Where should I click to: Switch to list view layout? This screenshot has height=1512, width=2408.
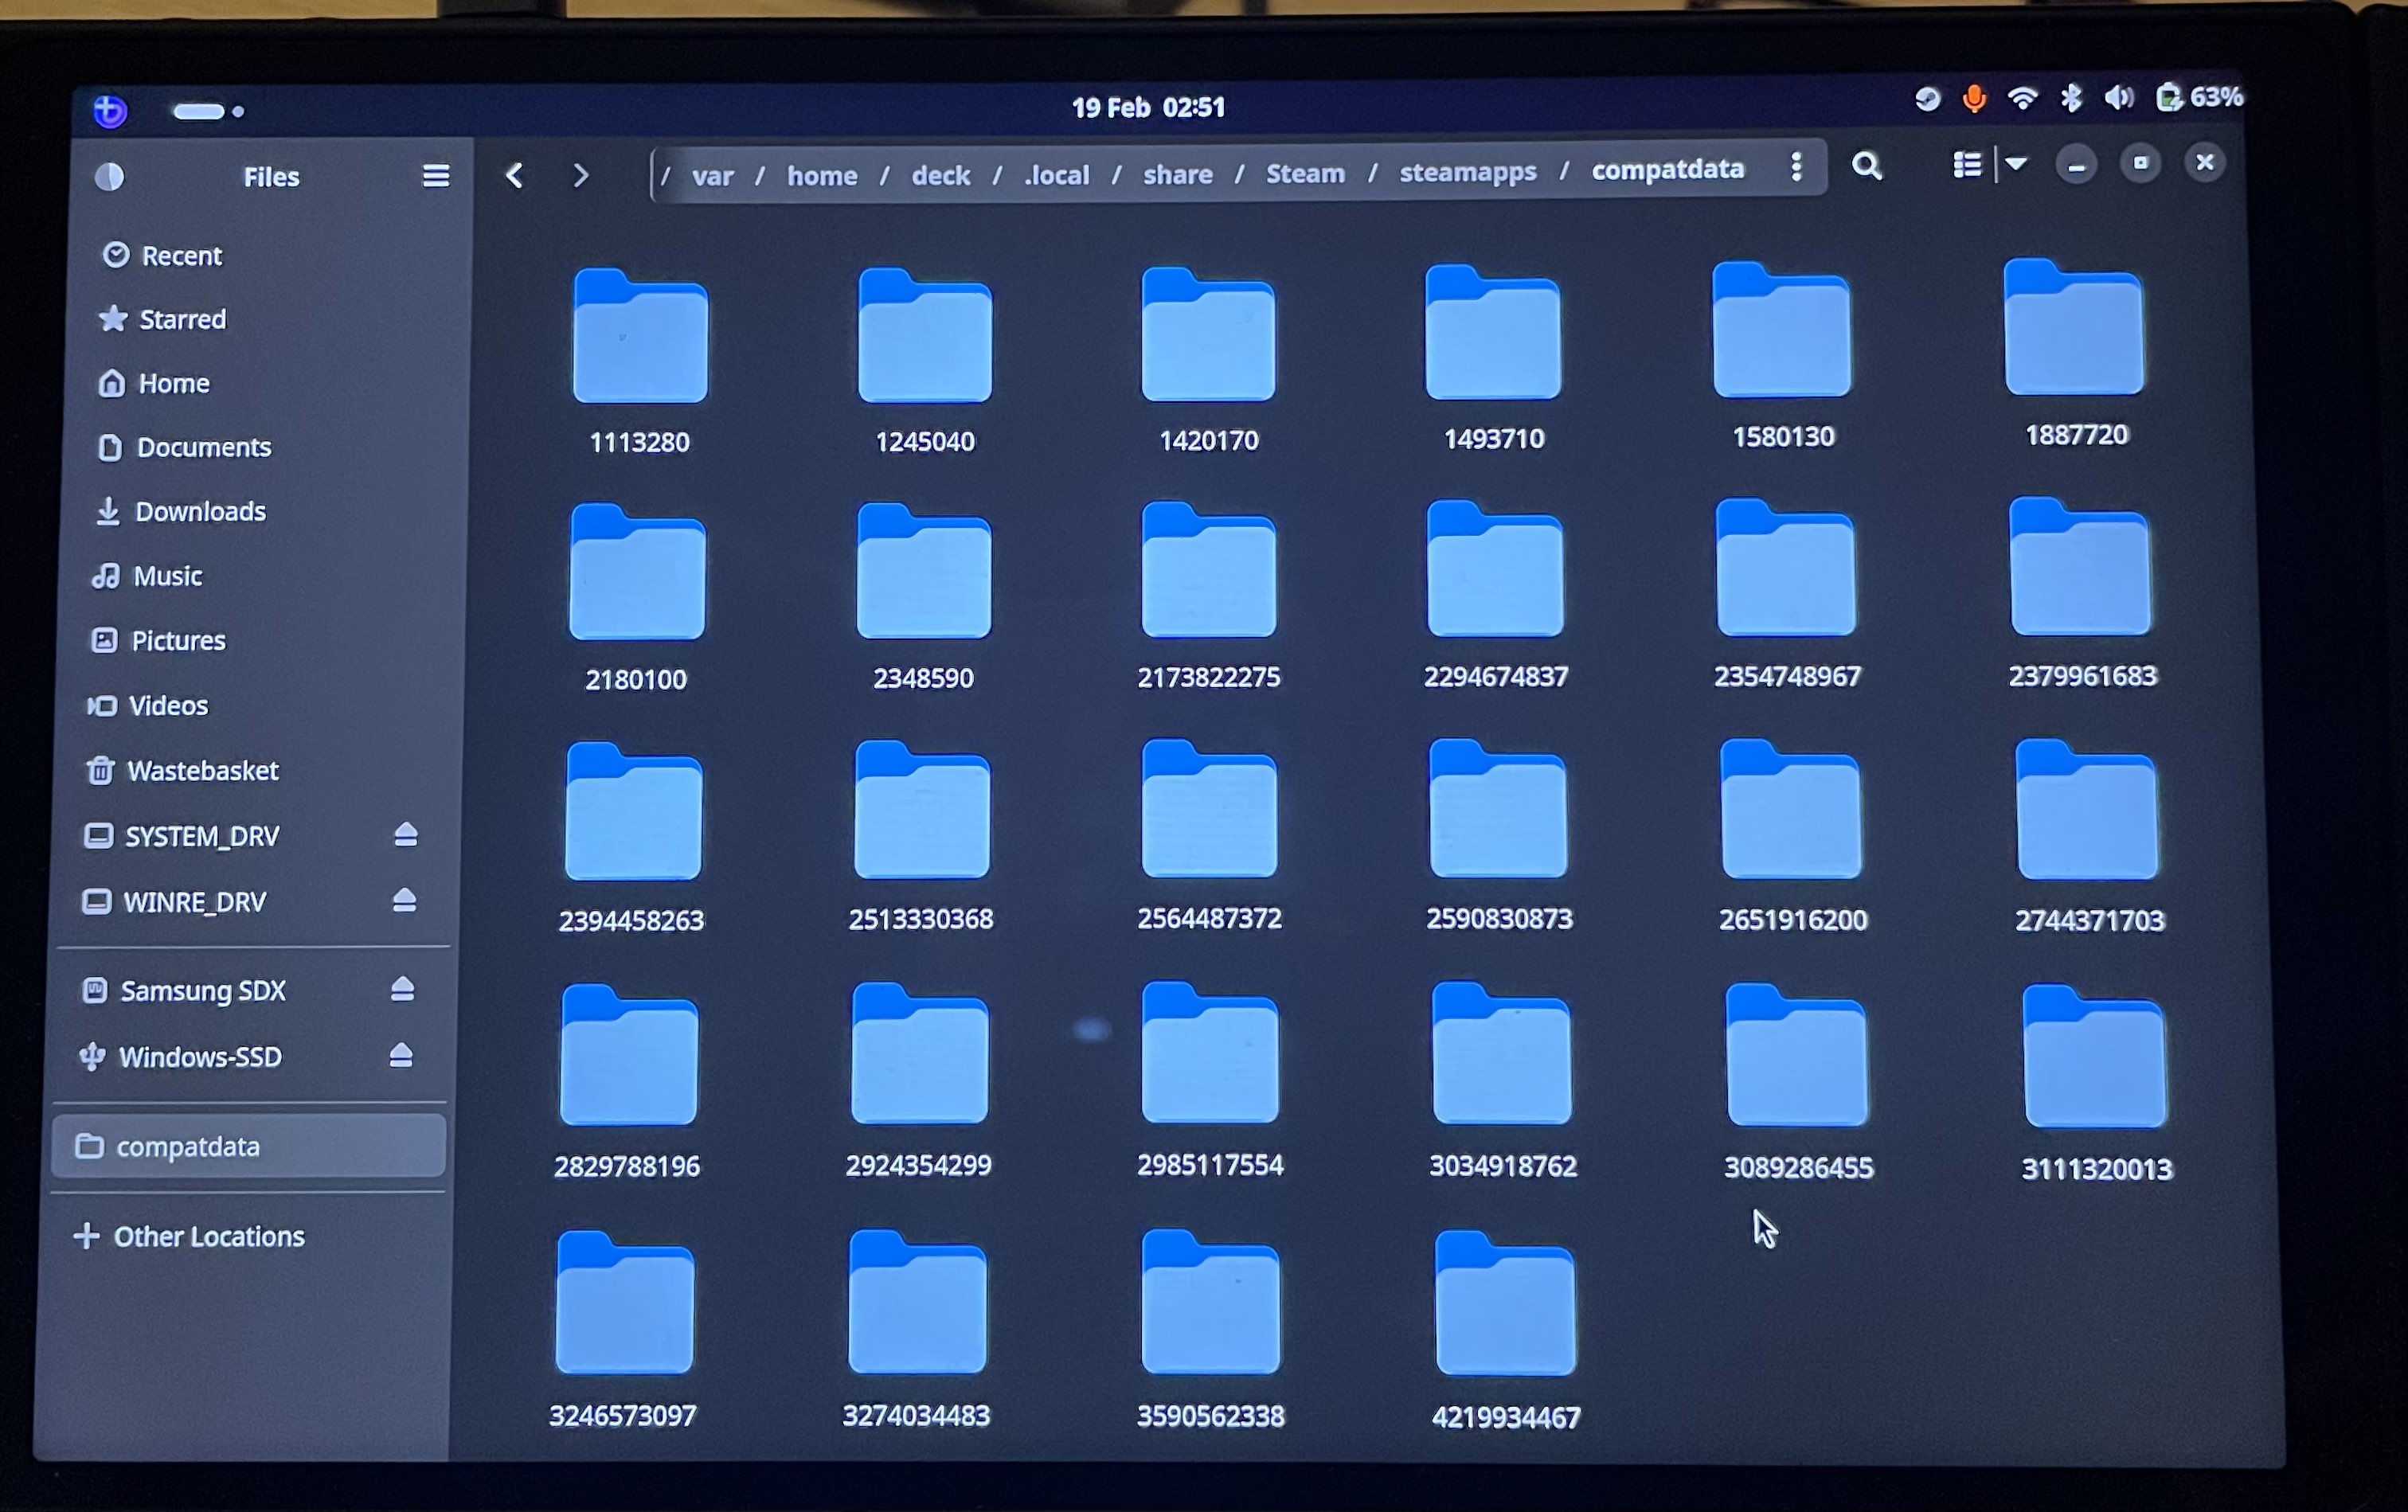tap(1967, 165)
